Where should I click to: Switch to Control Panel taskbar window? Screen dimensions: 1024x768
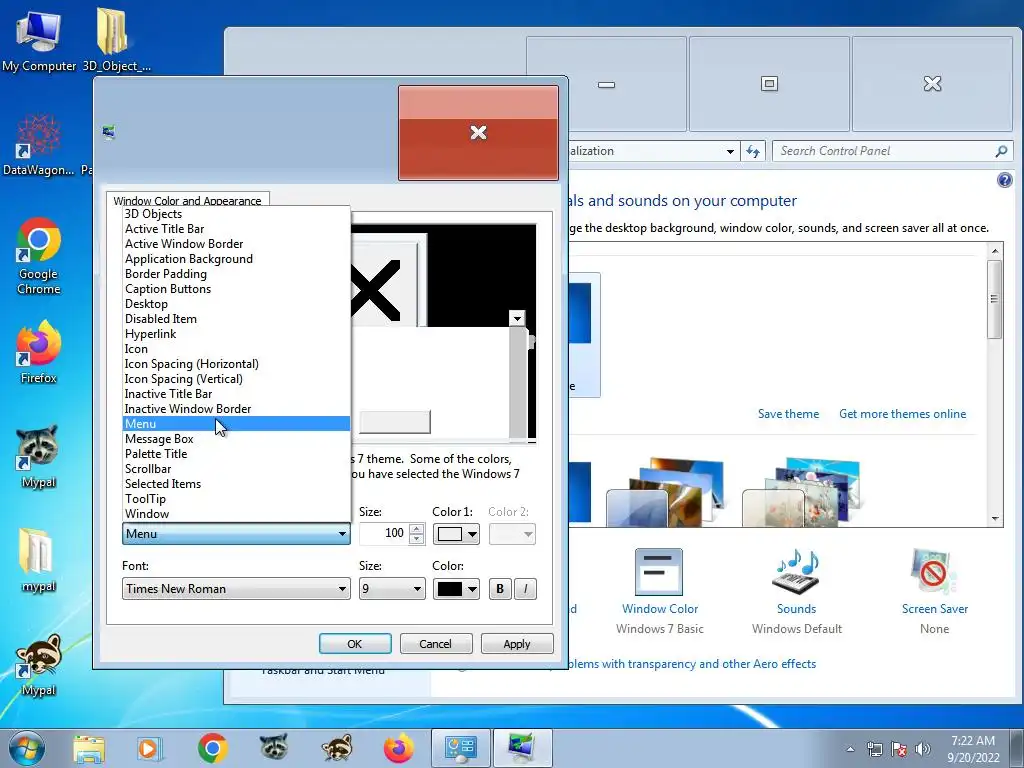461,748
